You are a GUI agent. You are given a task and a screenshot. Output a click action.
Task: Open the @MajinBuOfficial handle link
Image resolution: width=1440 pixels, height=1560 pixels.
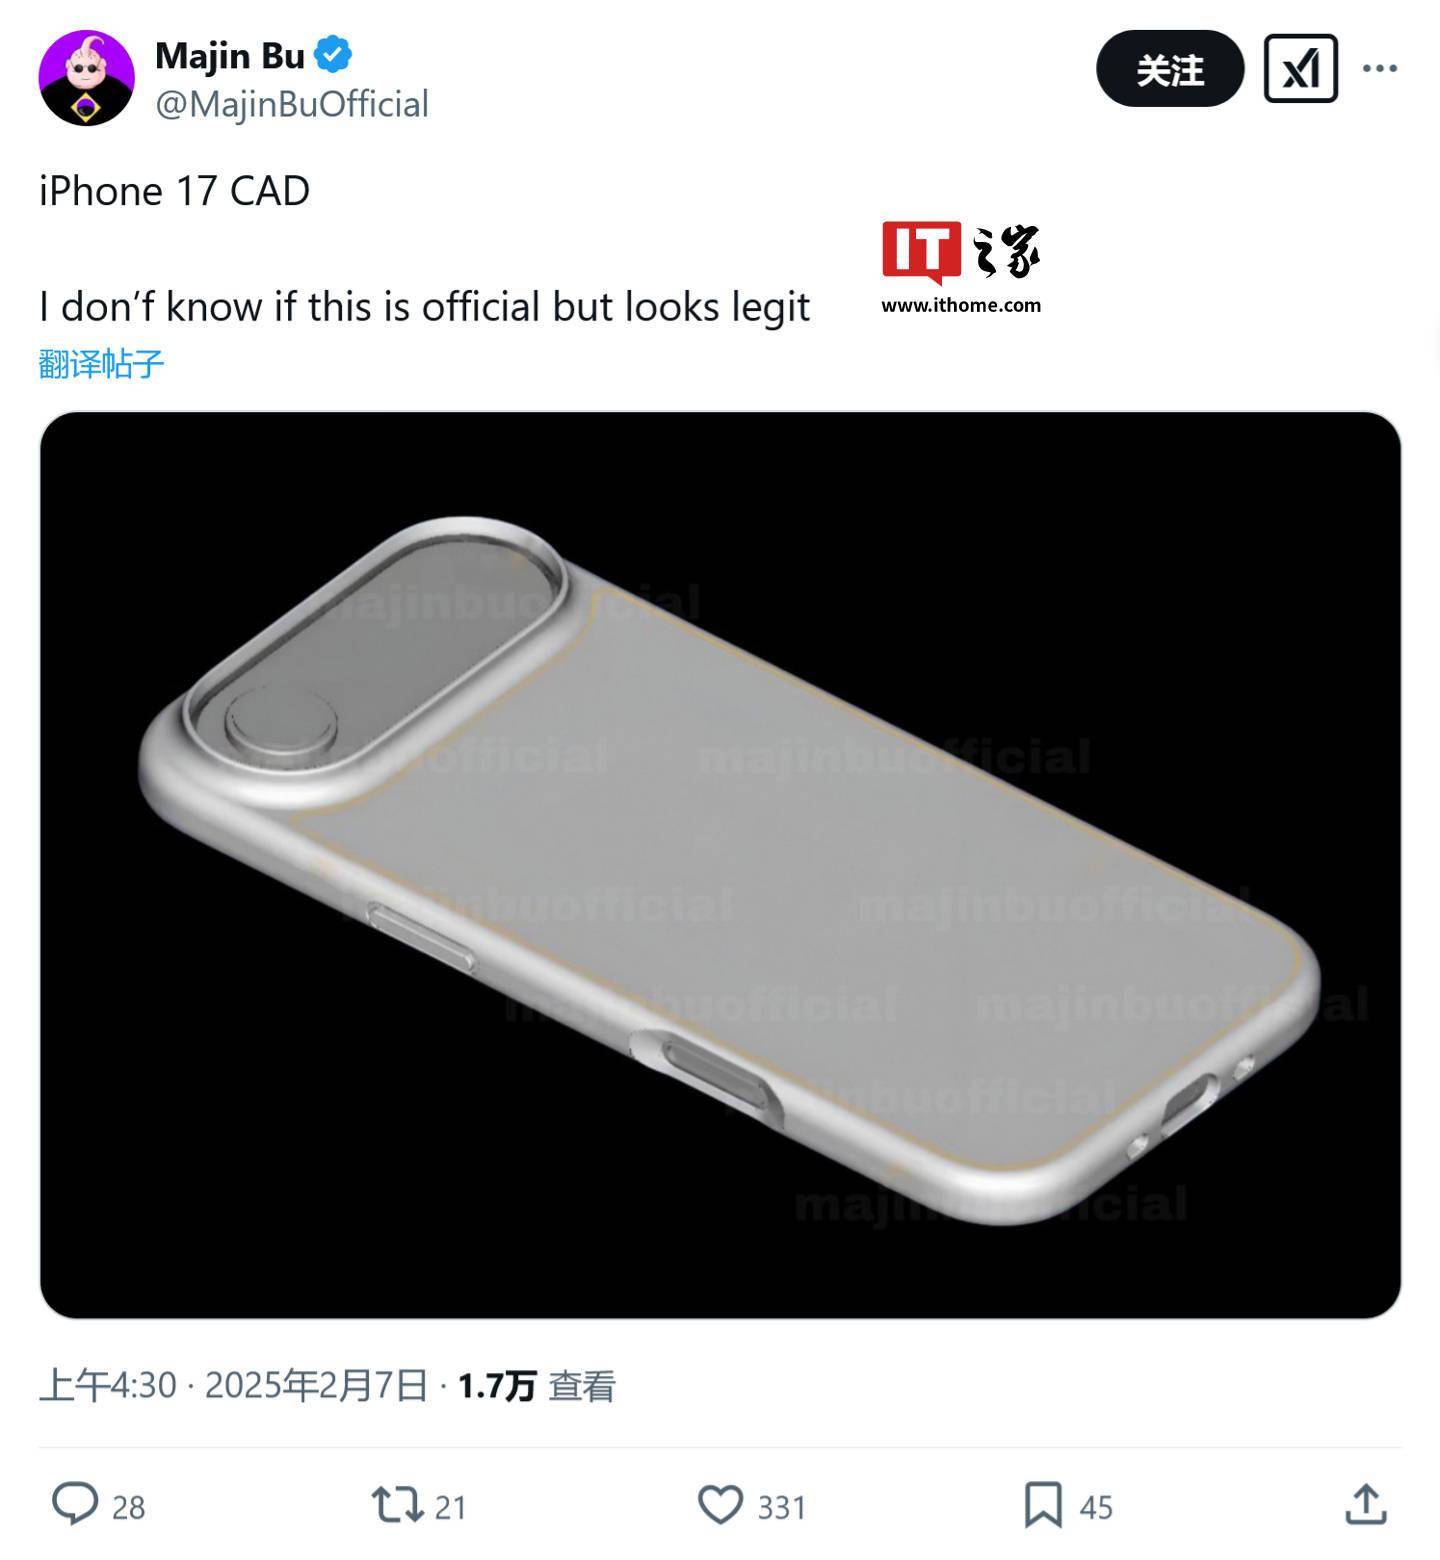tap(292, 104)
